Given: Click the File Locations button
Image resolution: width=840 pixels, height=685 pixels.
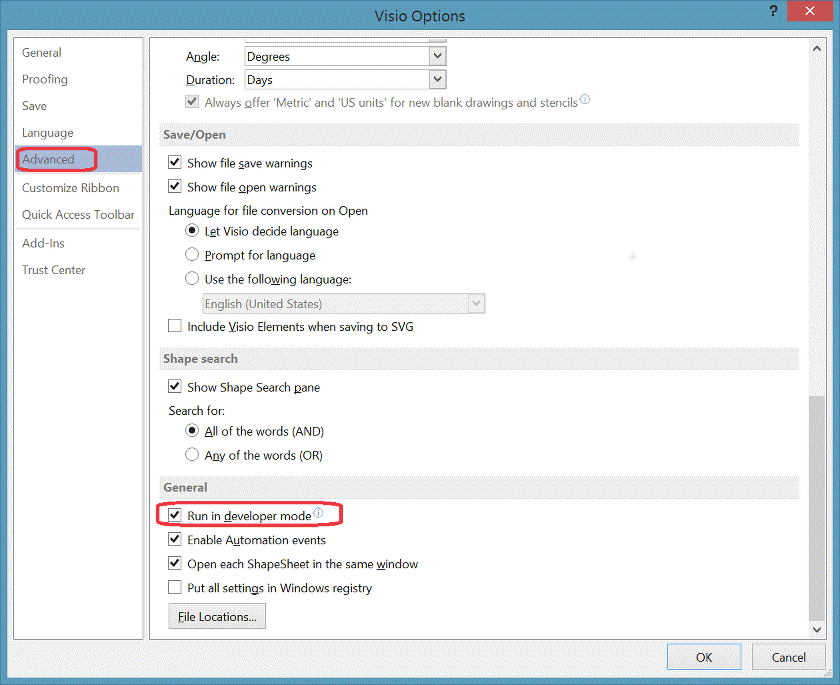Looking at the screenshot, I should (217, 617).
